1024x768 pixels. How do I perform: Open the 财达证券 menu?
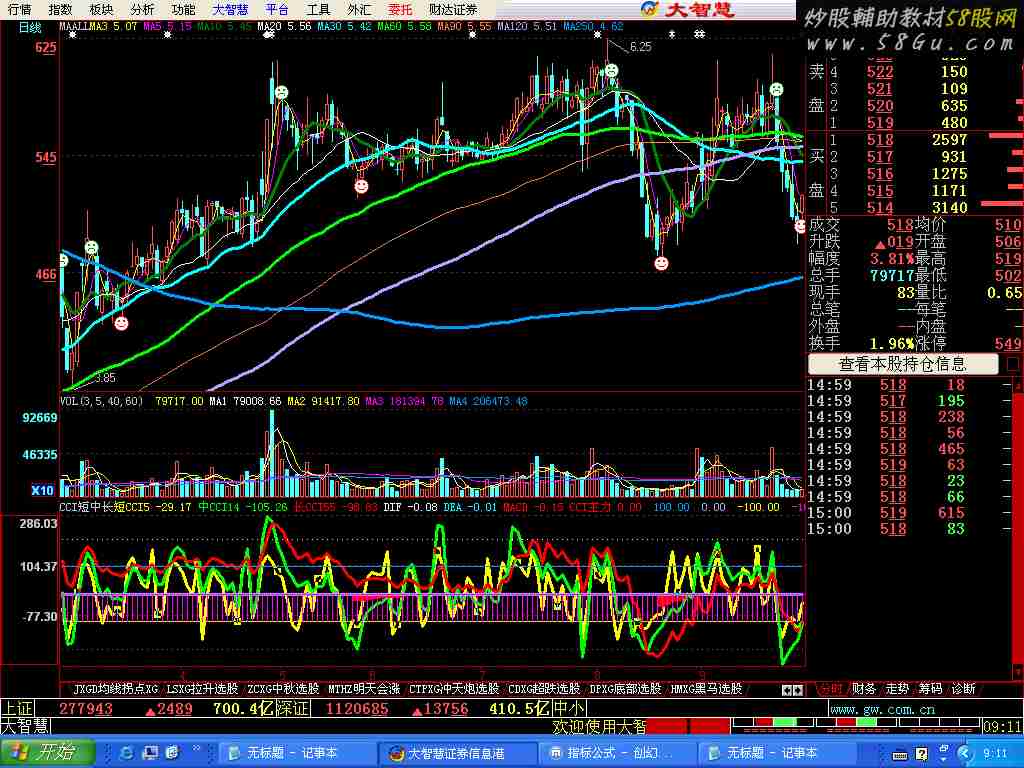(x=453, y=9)
